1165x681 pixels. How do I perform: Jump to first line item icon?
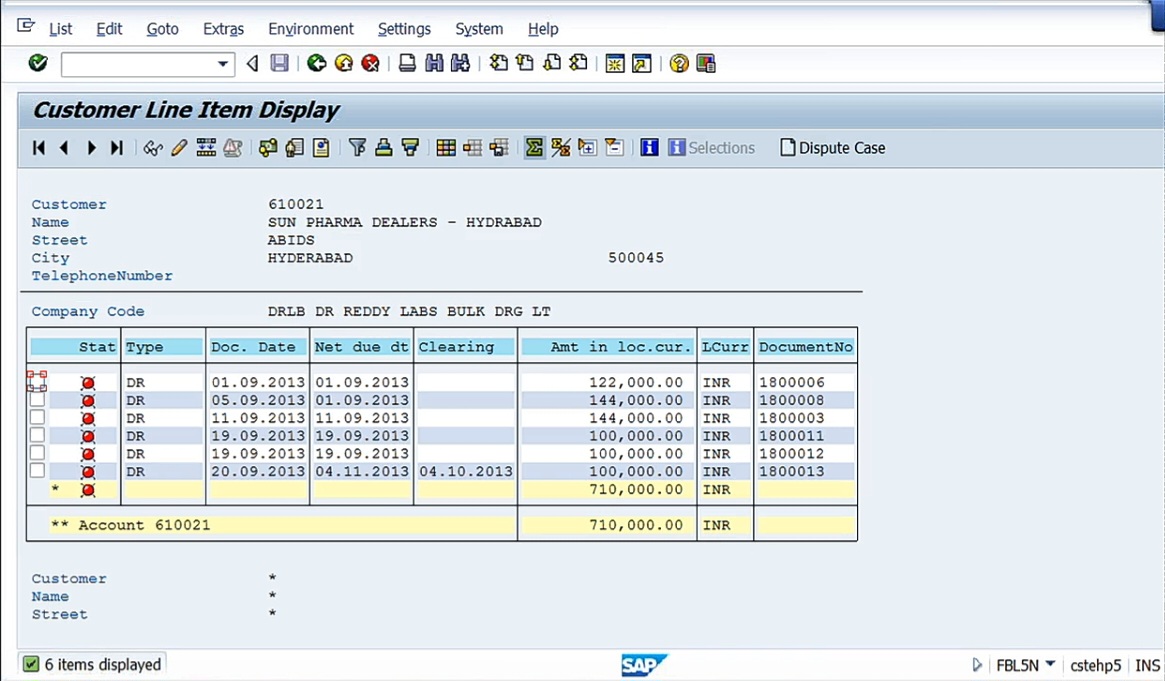click(39, 148)
